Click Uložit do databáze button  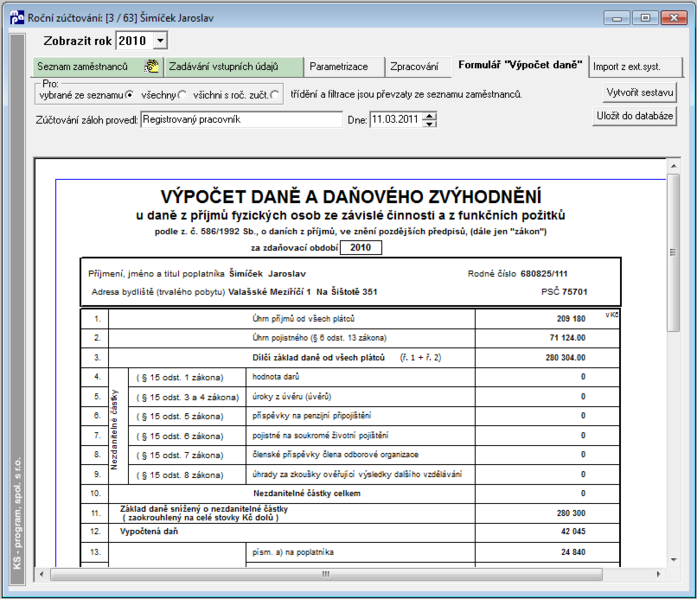pyautogui.click(x=634, y=116)
